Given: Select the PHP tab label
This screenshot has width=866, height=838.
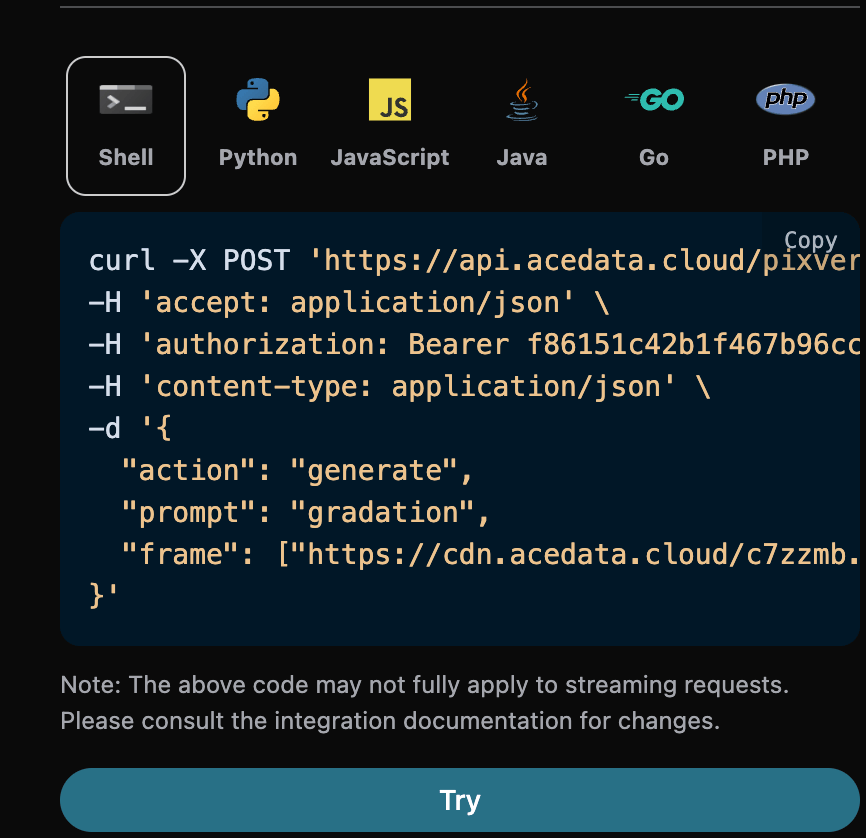Looking at the screenshot, I should [x=785, y=157].
